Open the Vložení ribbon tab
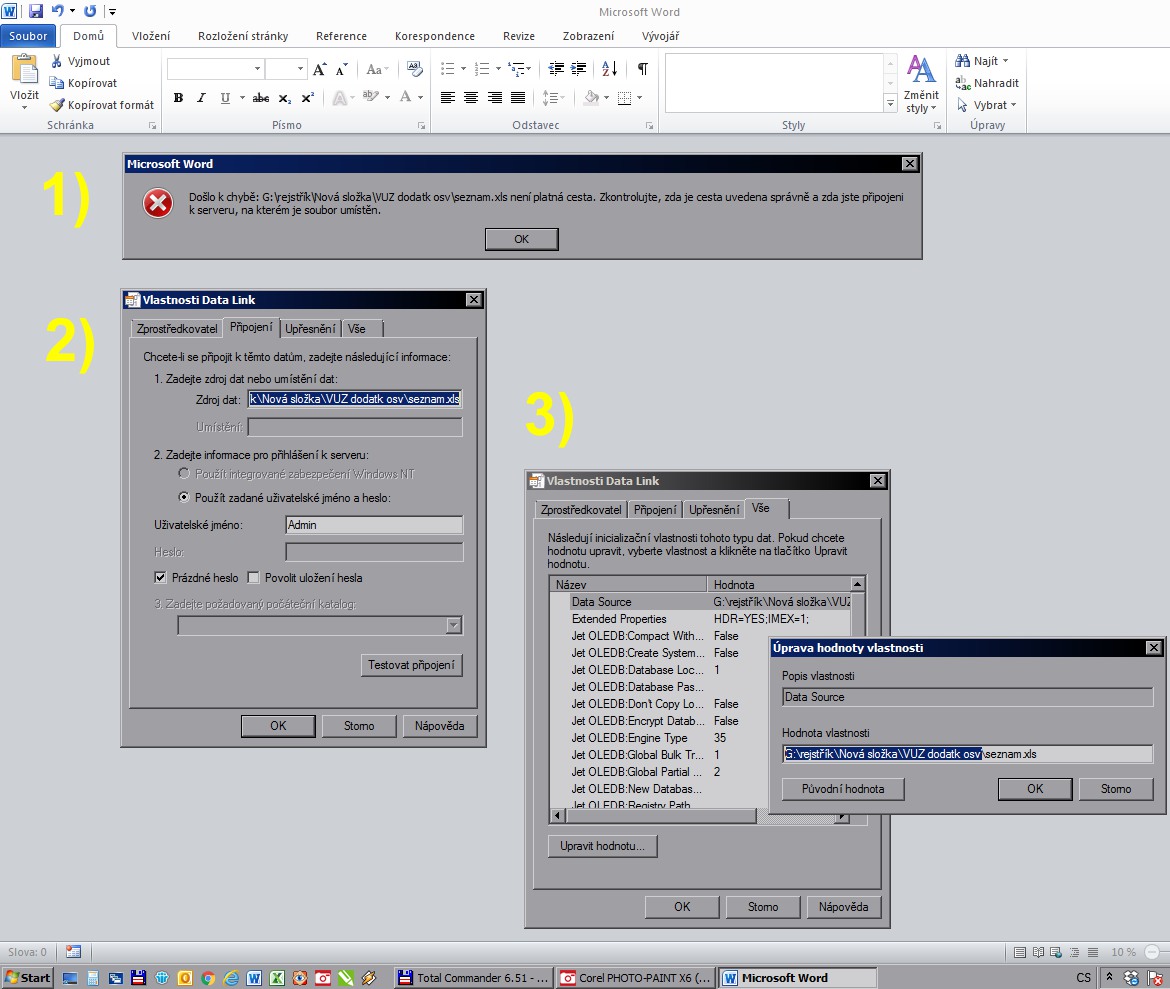 (151, 36)
